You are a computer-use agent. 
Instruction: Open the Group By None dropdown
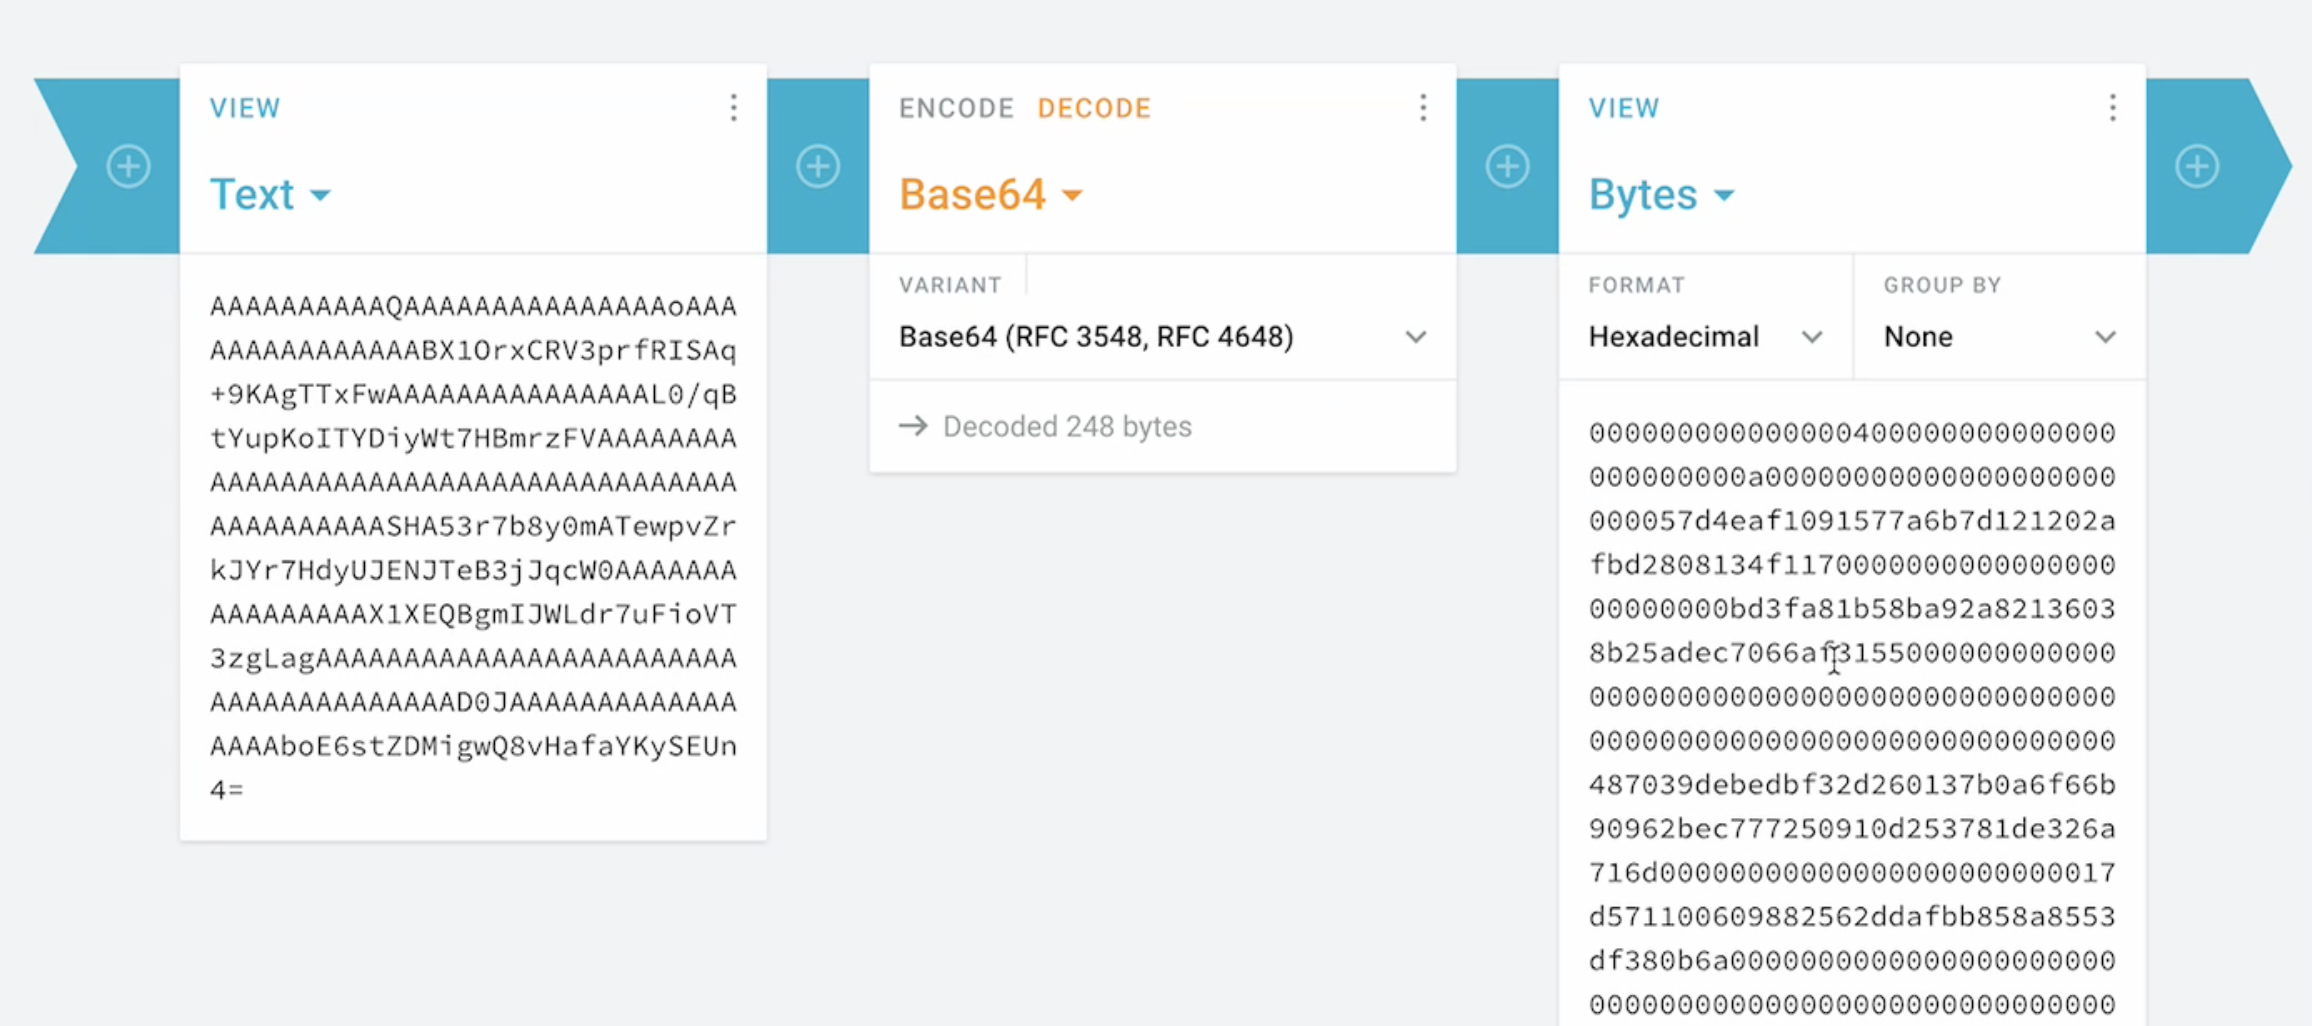[x=1999, y=337]
